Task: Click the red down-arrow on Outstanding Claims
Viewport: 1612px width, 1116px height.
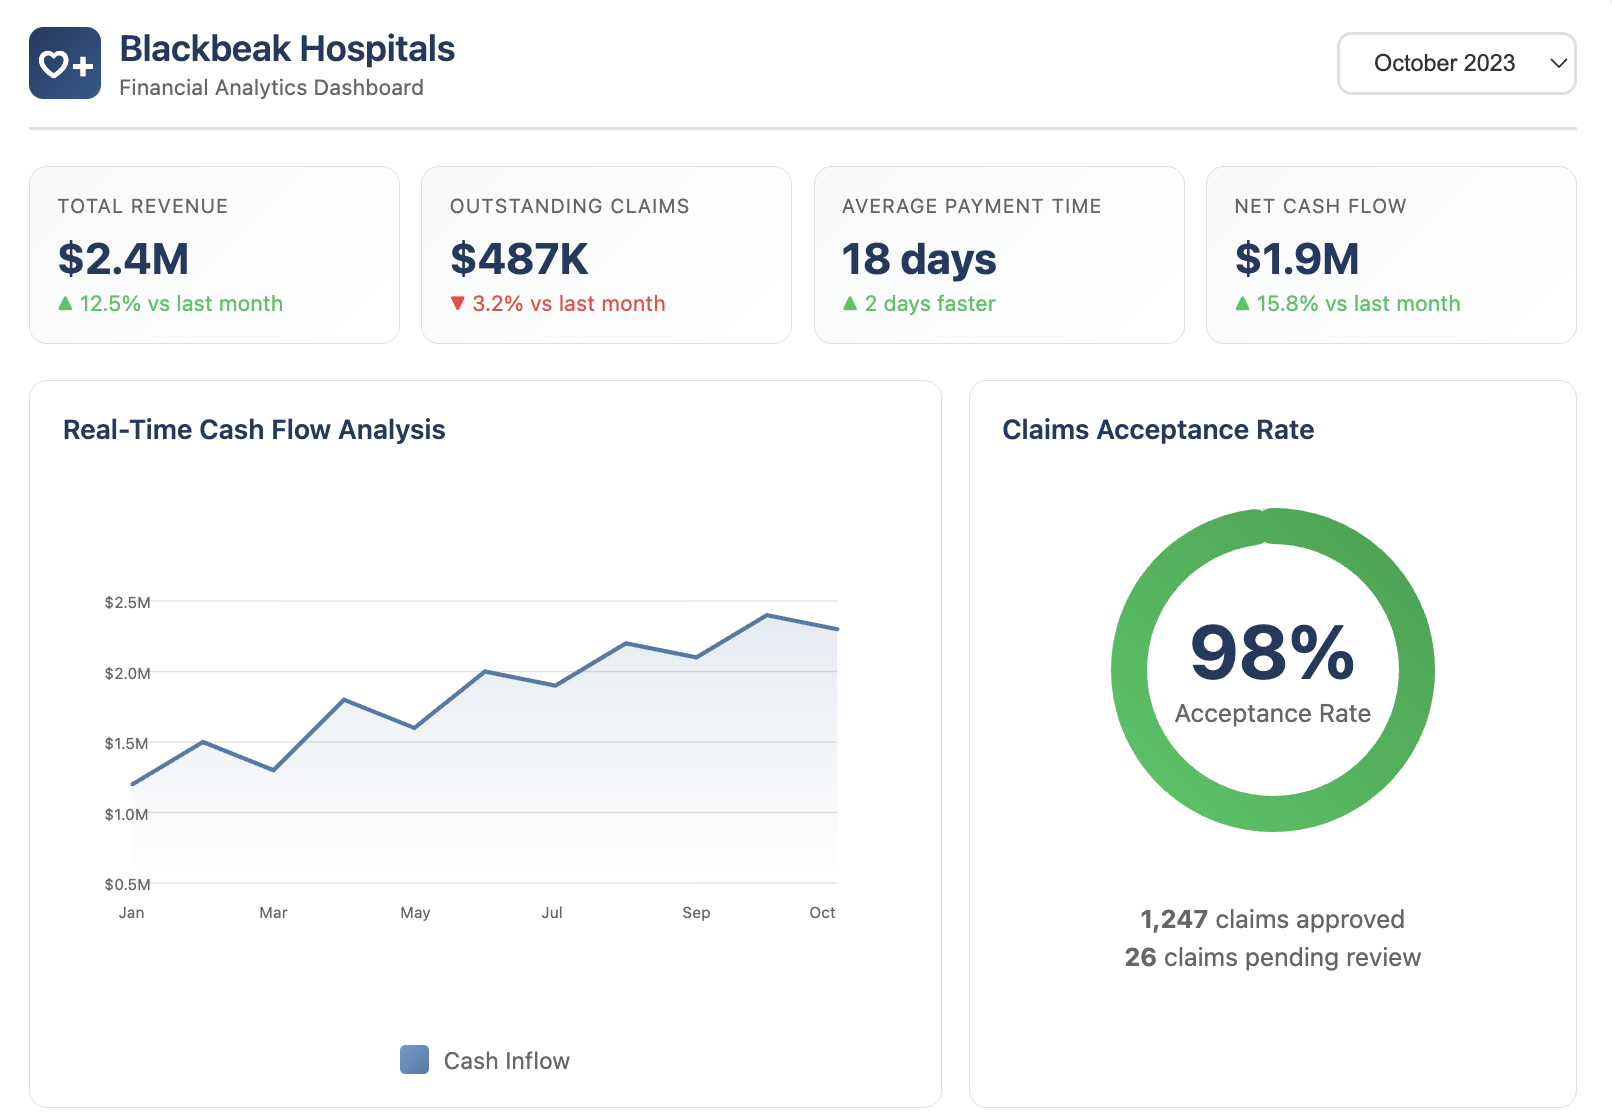Action: click(459, 303)
